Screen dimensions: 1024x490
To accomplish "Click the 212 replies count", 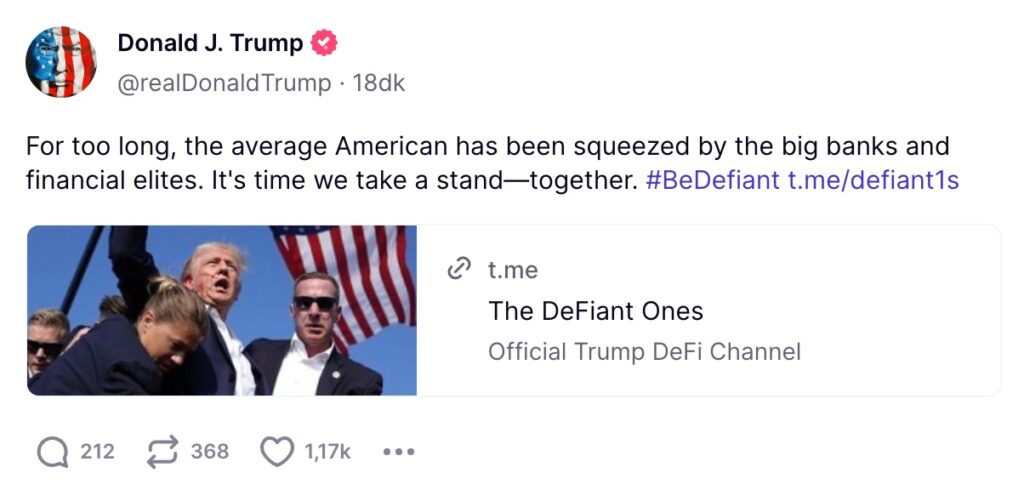I will (x=97, y=452).
